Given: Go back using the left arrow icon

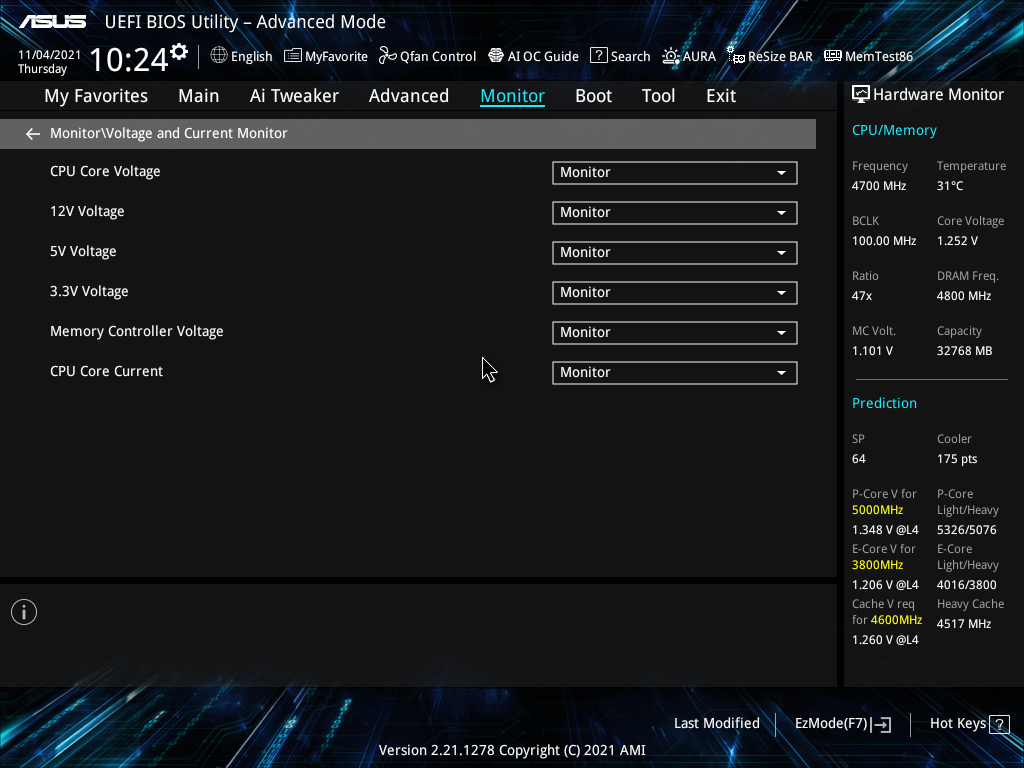Looking at the screenshot, I should 33,134.
